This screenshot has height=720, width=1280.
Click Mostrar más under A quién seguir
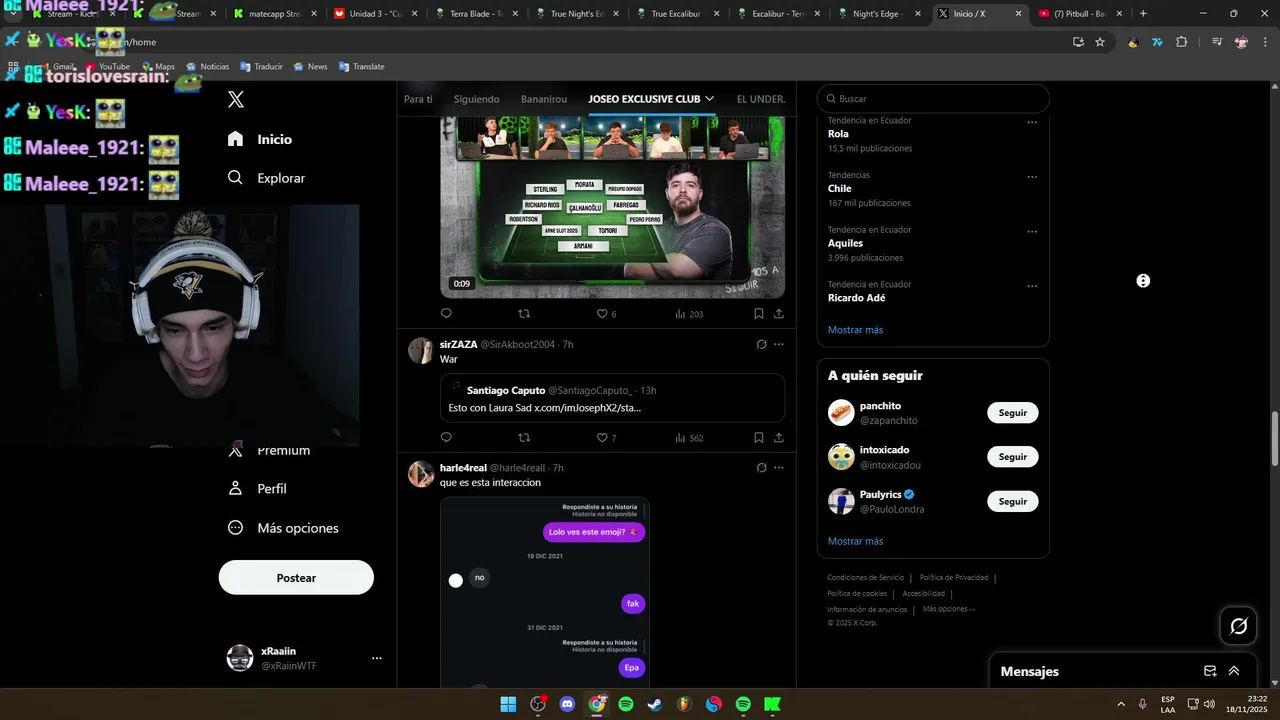click(855, 541)
